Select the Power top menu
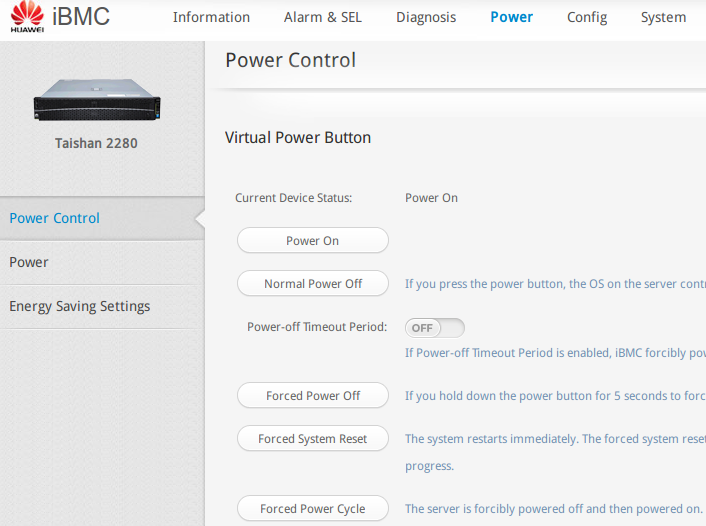This screenshot has width=706, height=526. coord(511,17)
